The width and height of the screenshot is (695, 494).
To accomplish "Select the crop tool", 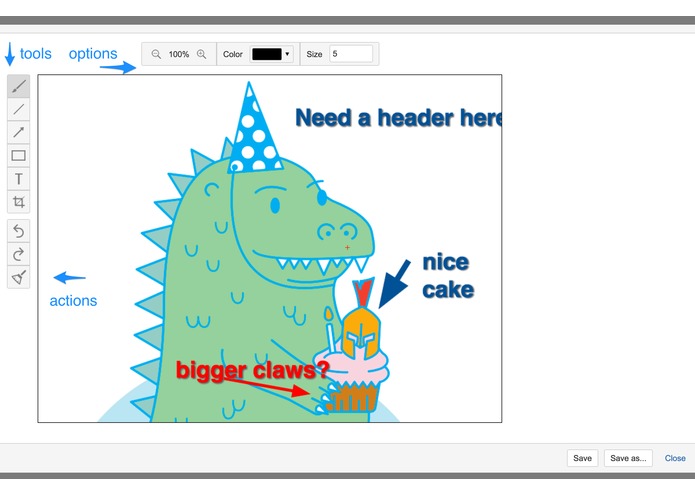I will (19, 202).
